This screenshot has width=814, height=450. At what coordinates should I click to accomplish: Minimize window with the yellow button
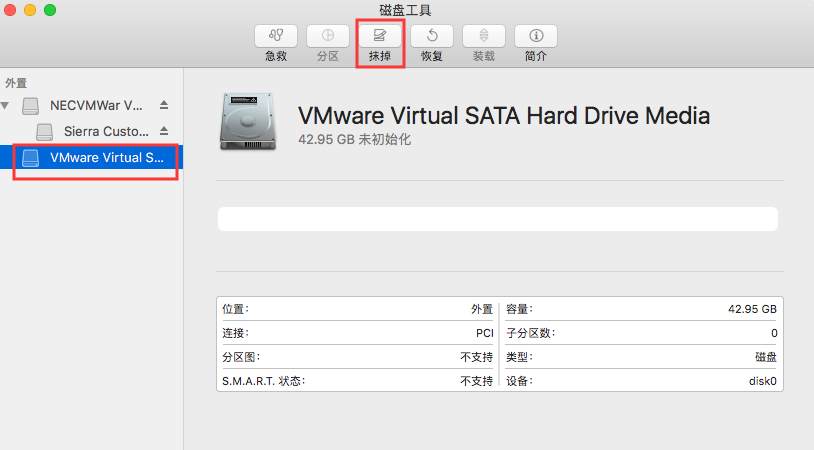pos(30,10)
